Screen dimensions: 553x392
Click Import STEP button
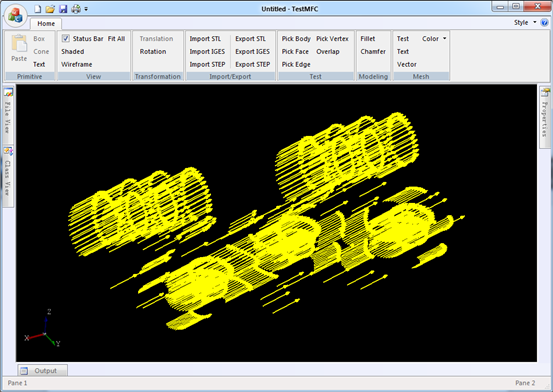pos(207,64)
